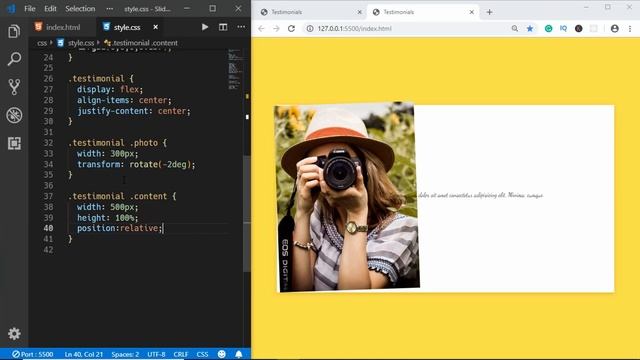
Task: Open notifications bell in status bar
Action: click(239, 354)
